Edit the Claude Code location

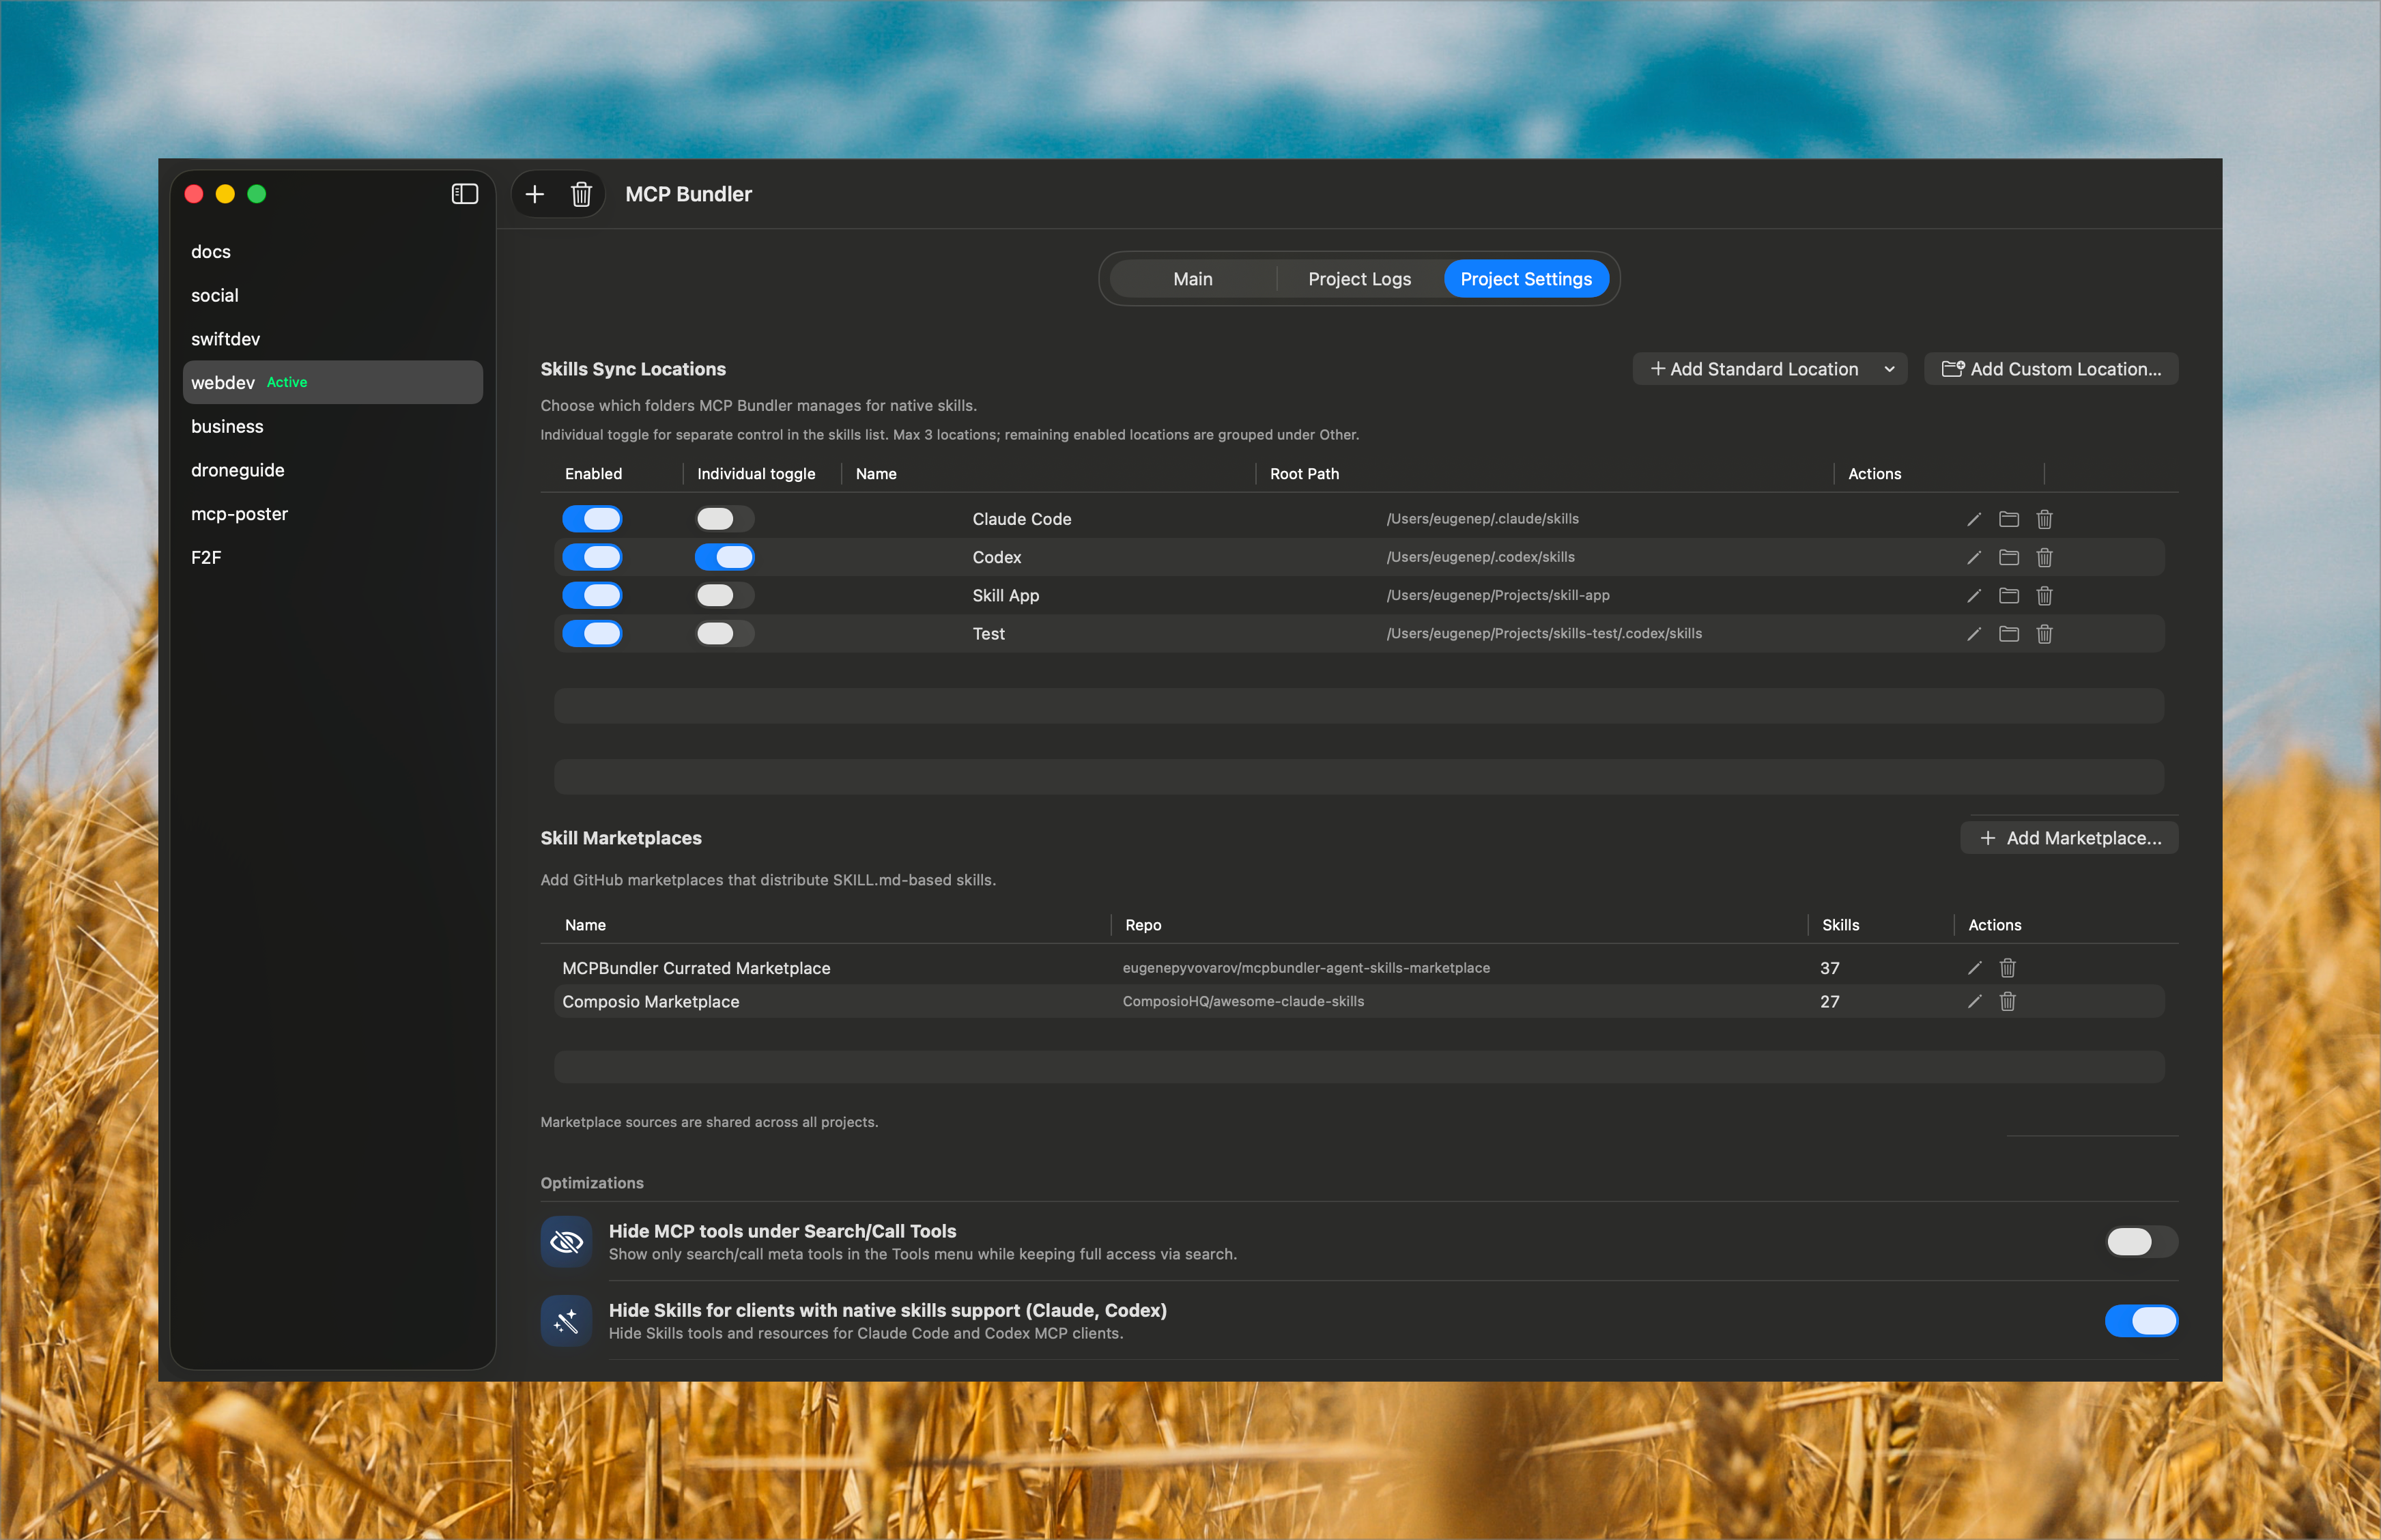(1974, 519)
